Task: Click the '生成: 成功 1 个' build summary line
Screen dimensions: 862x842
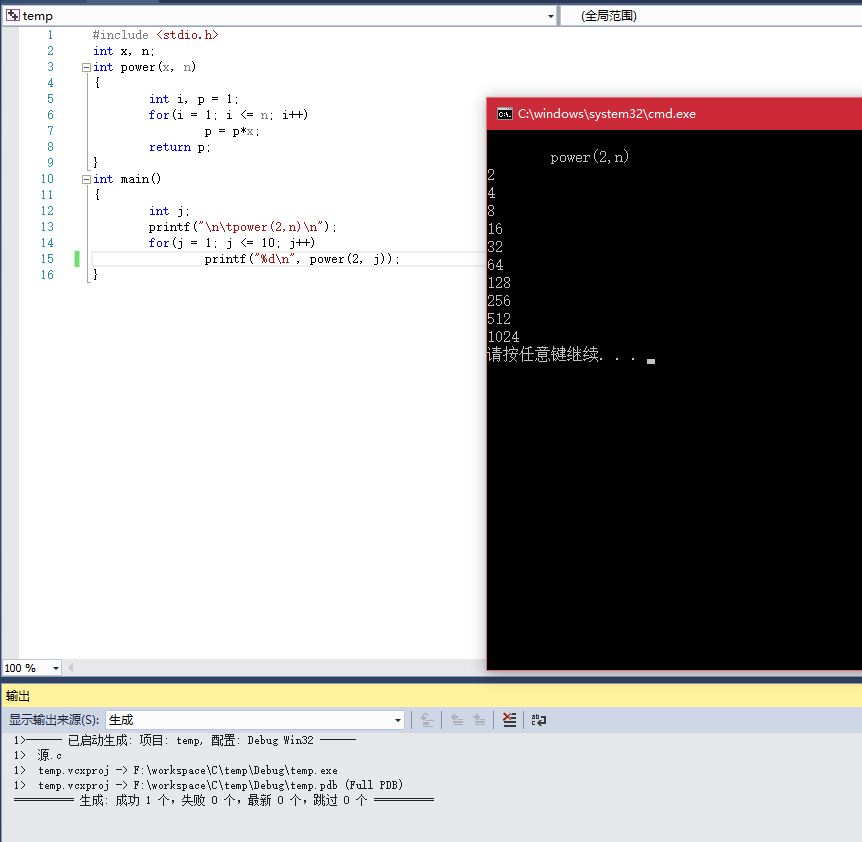Action: click(x=224, y=800)
